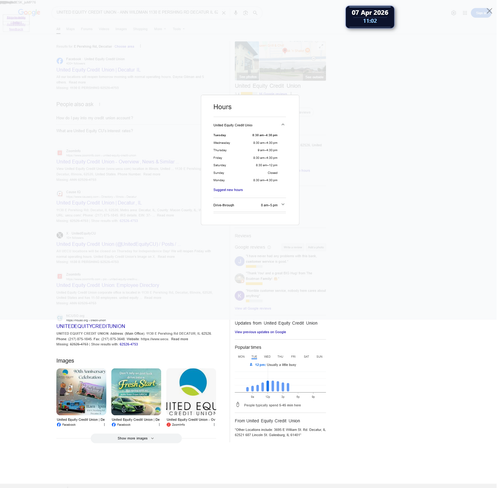The height and width of the screenshot is (488, 500).
Task: Select WED in Popular times
Action: (x=267, y=356)
